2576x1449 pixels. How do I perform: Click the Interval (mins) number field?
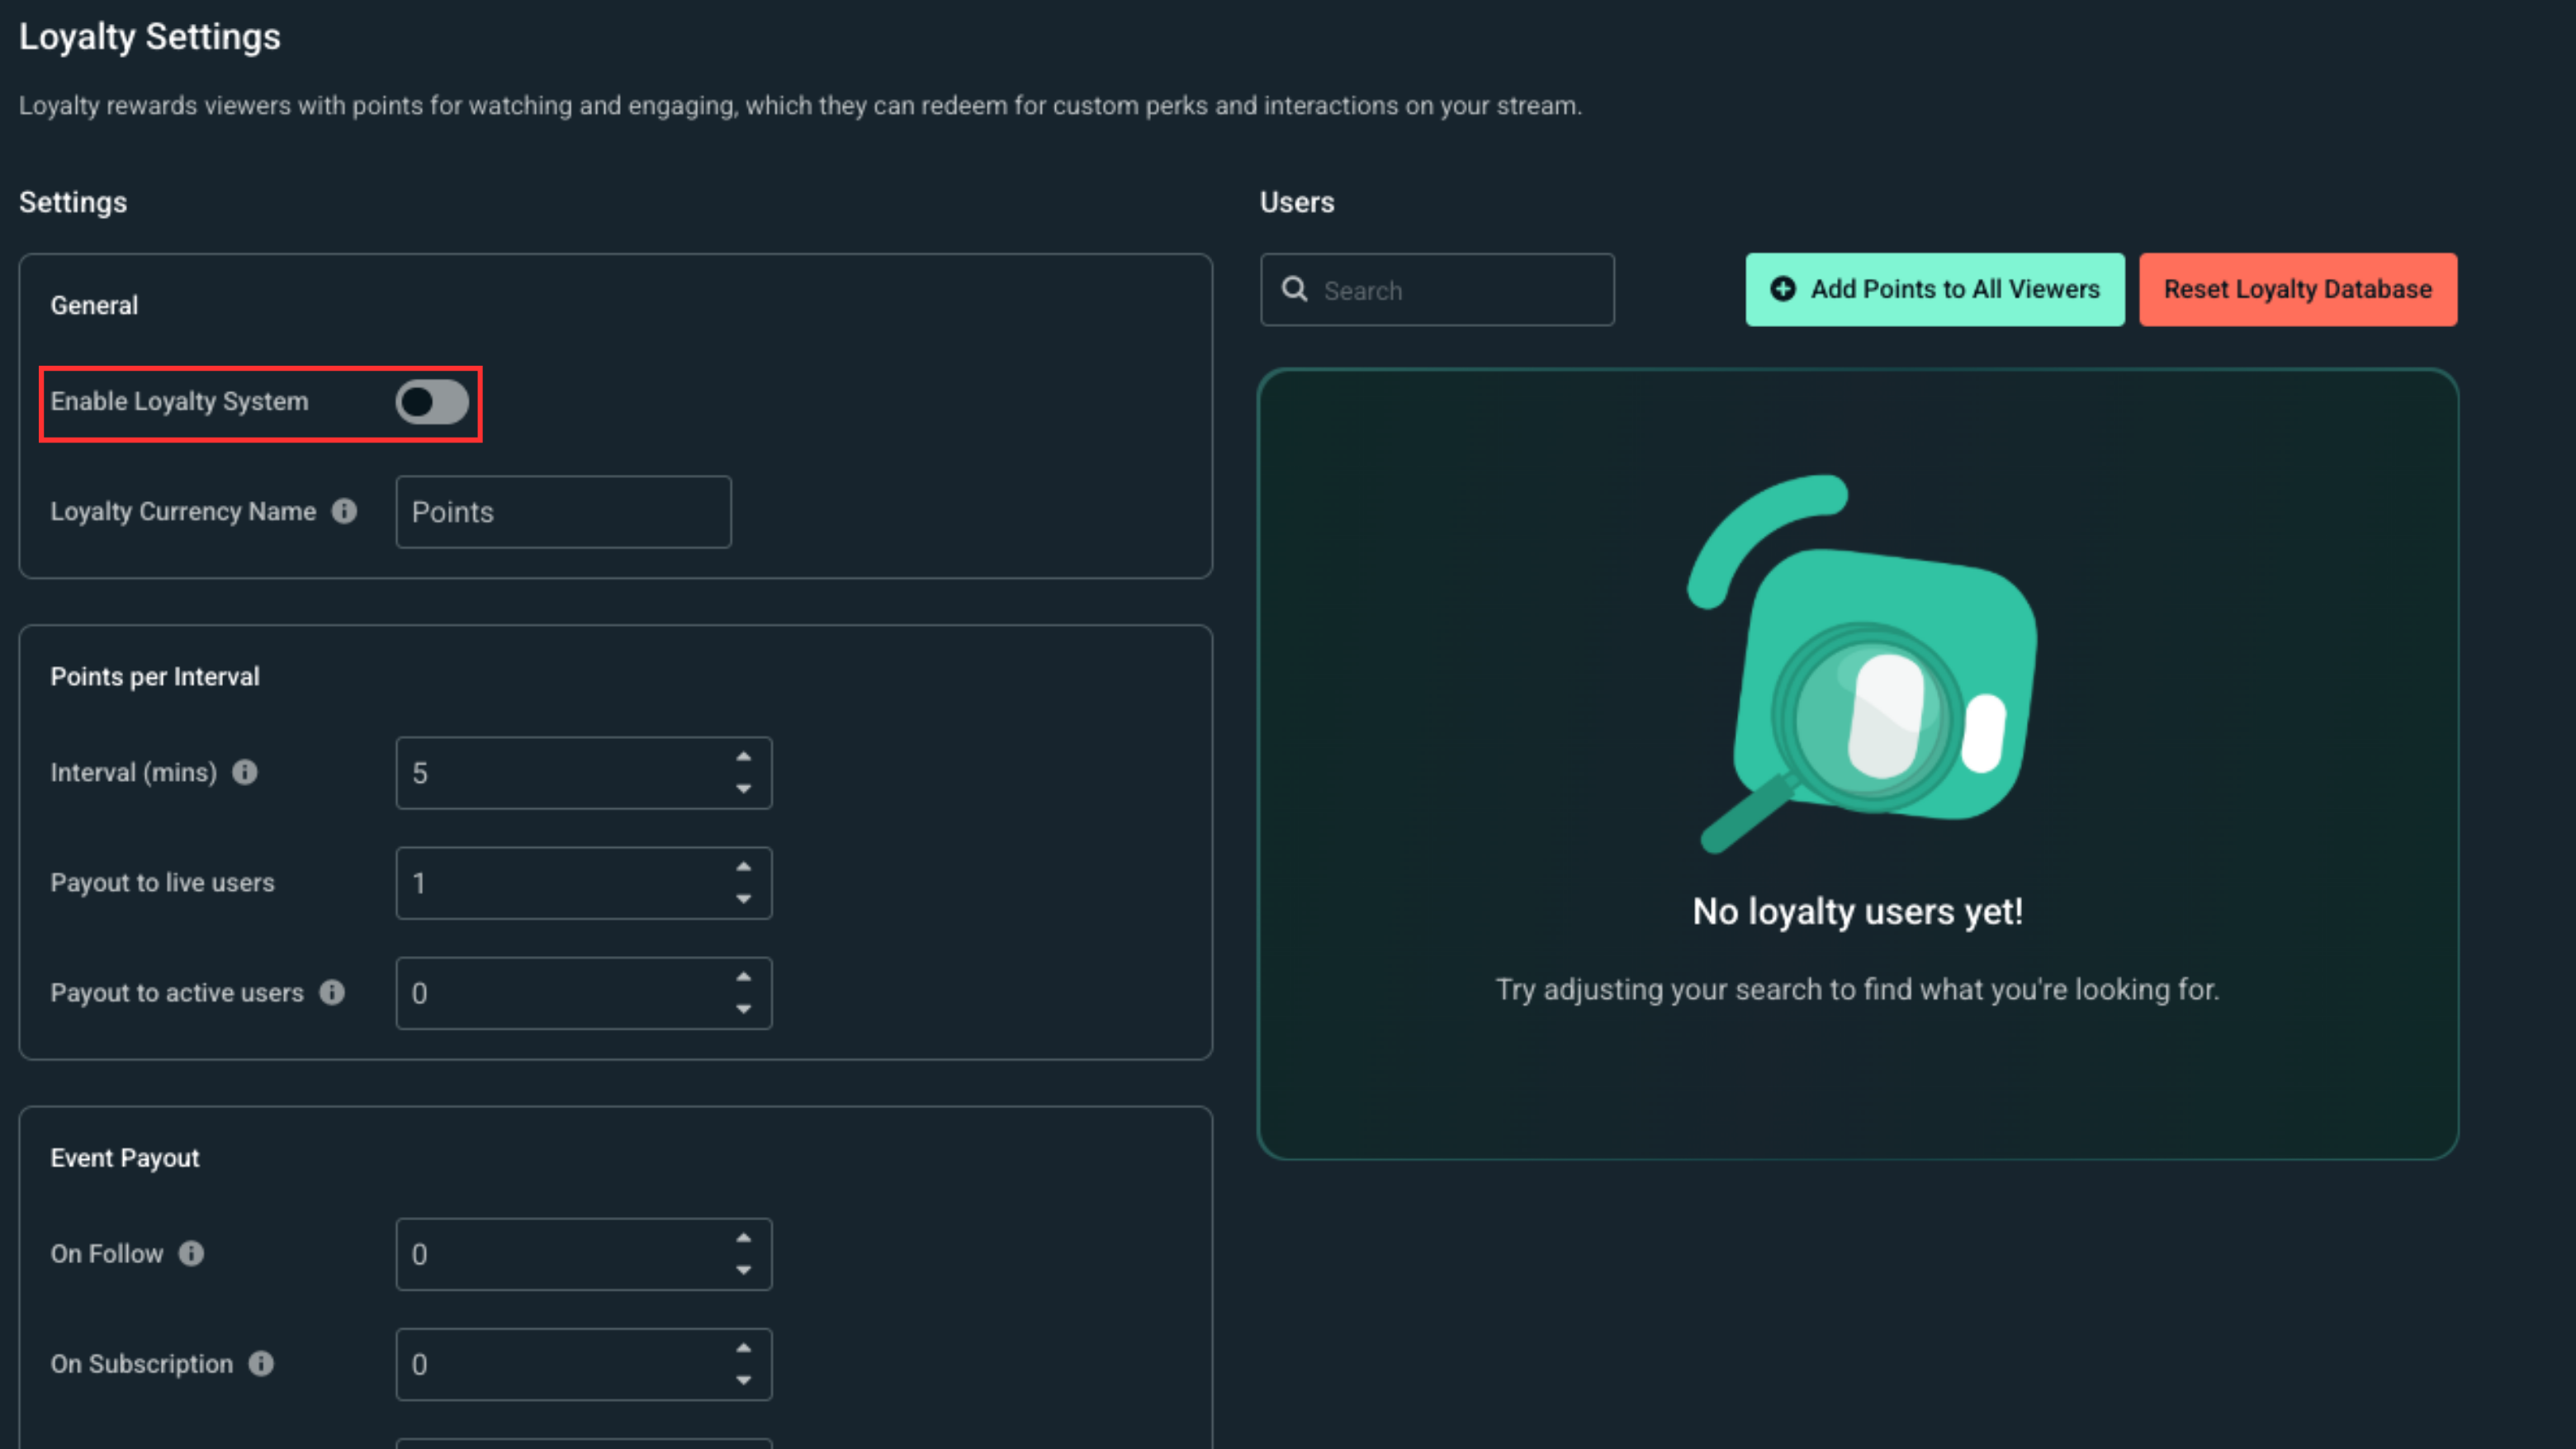583,773
